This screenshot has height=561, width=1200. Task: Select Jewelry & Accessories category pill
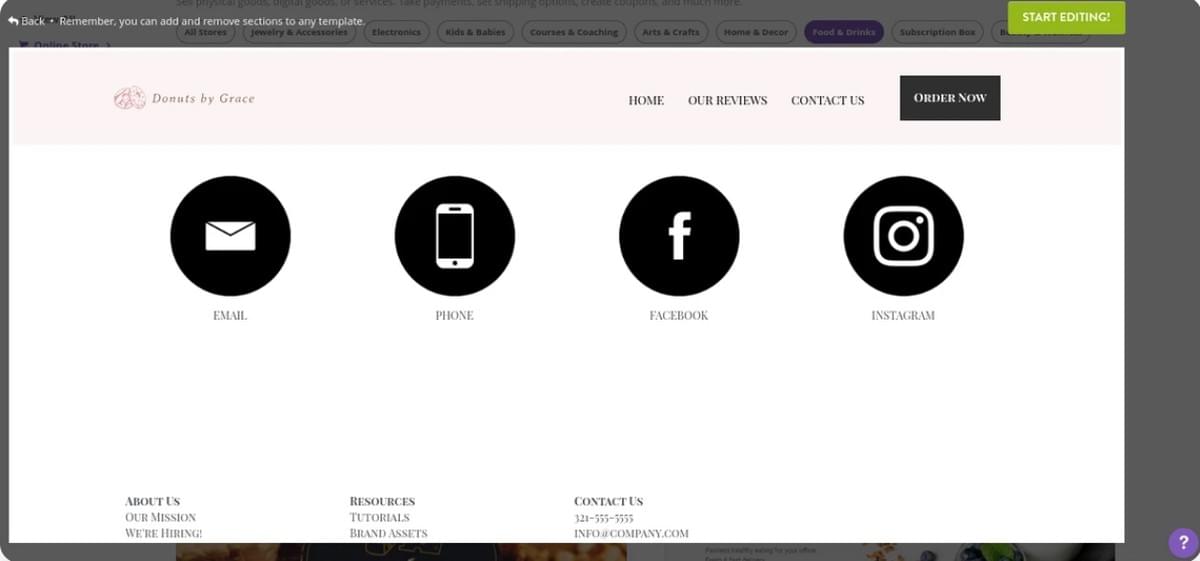tap(299, 32)
